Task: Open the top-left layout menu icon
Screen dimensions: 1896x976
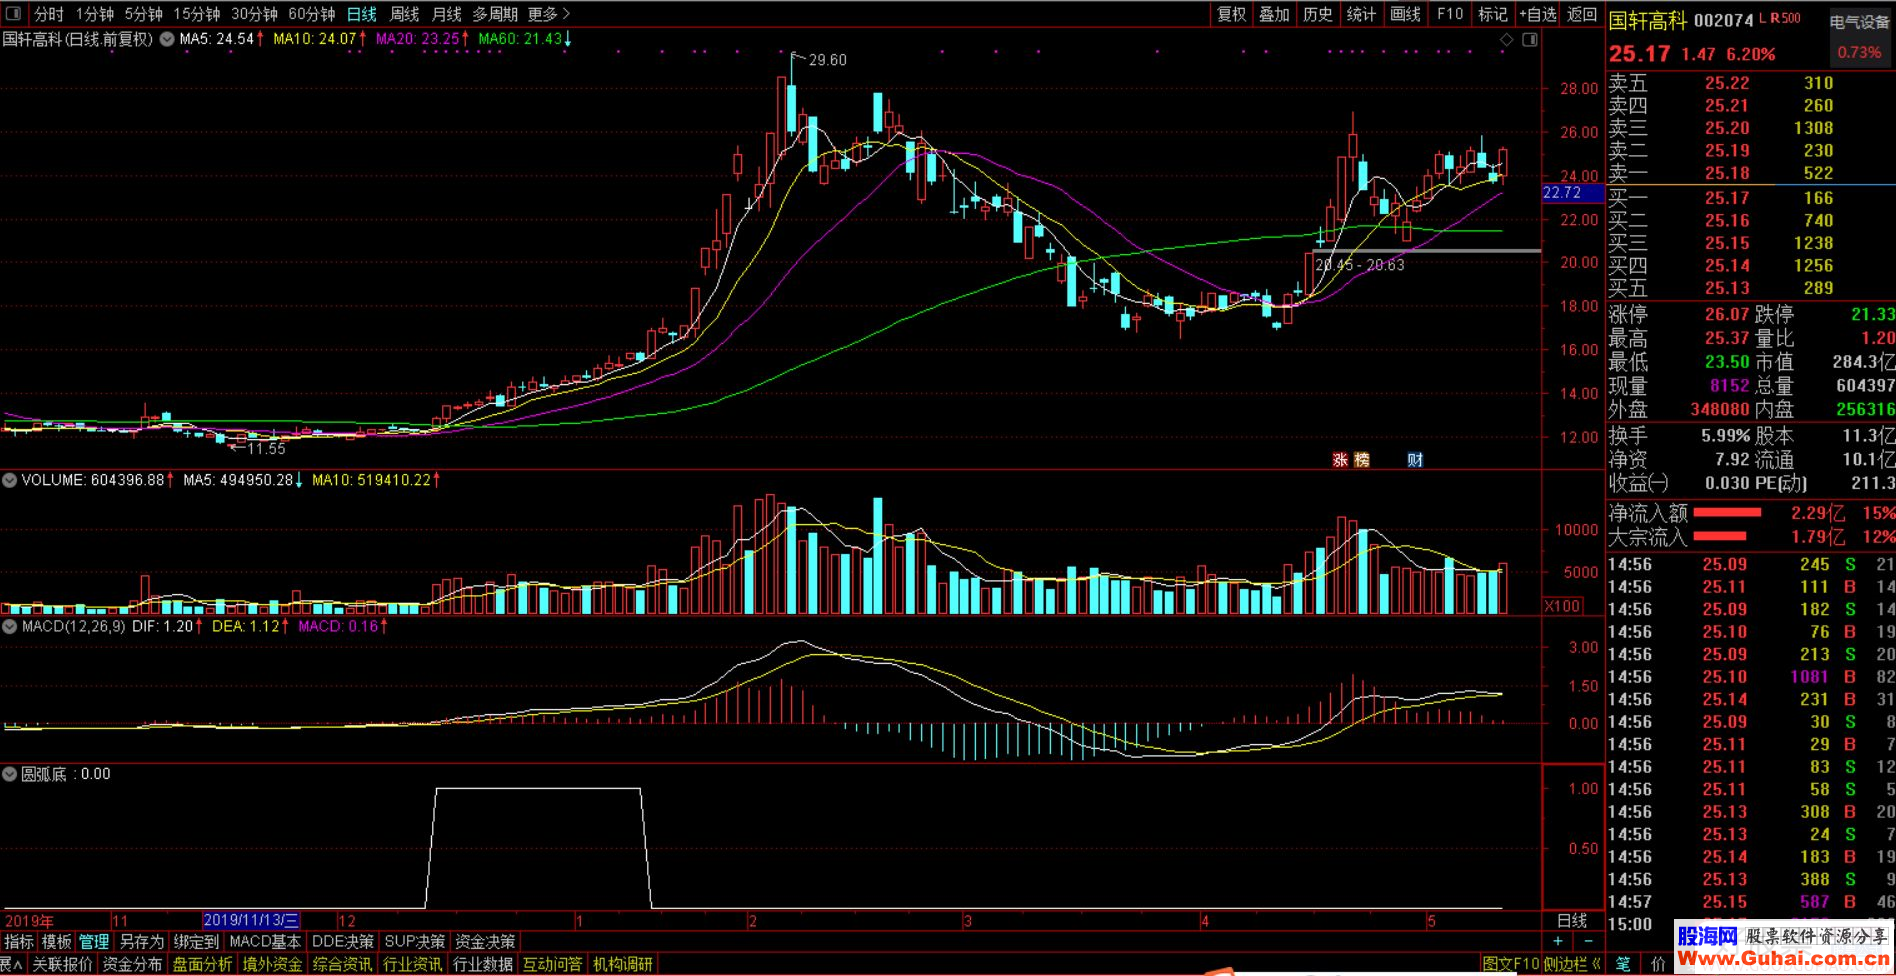Action: coord(13,14)
